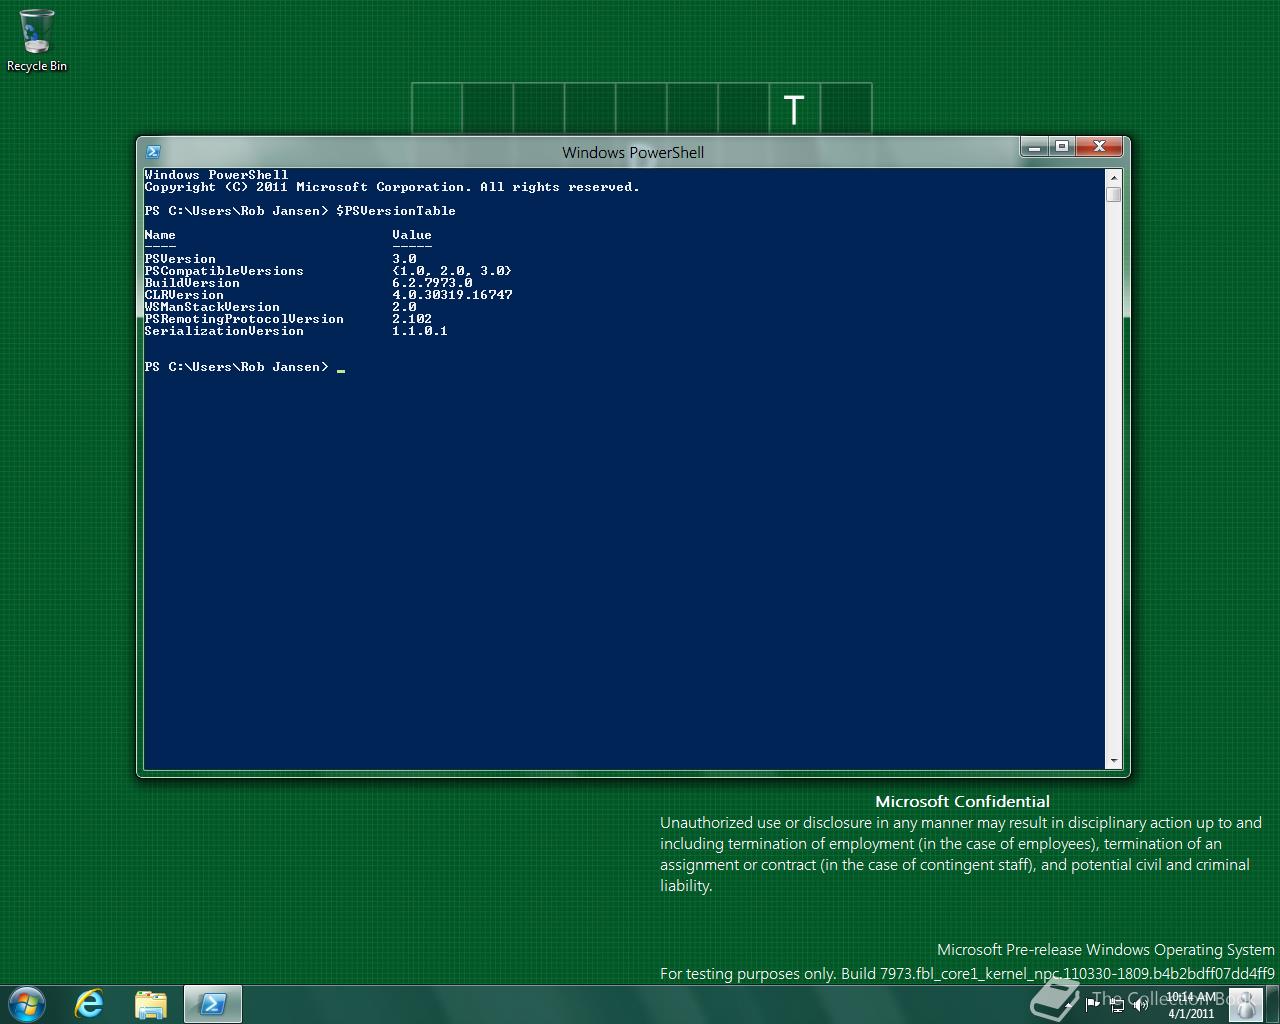Maximize the Windows PowerShell window
Screen dimensions: 1280x1024
(x=1062, y=147)
